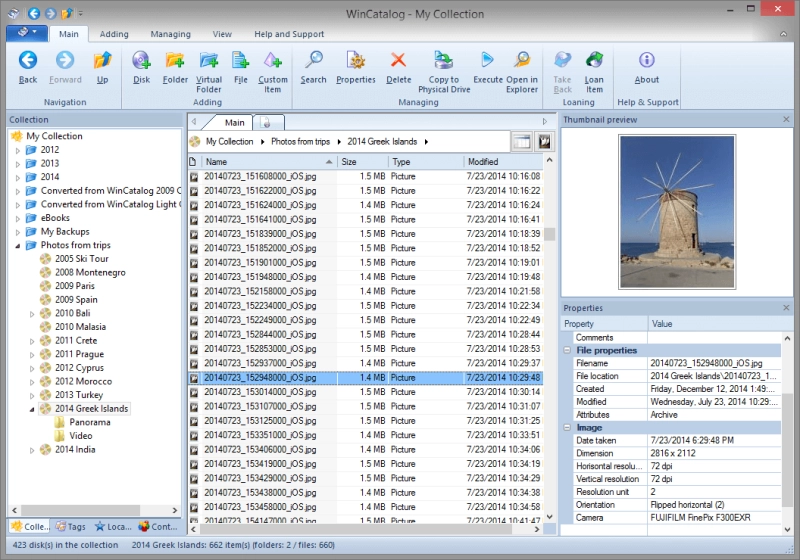Screen dimensions: 800x560
Task: Click the Back navigation icon in ribbon
Action: [x=28, y=60]
